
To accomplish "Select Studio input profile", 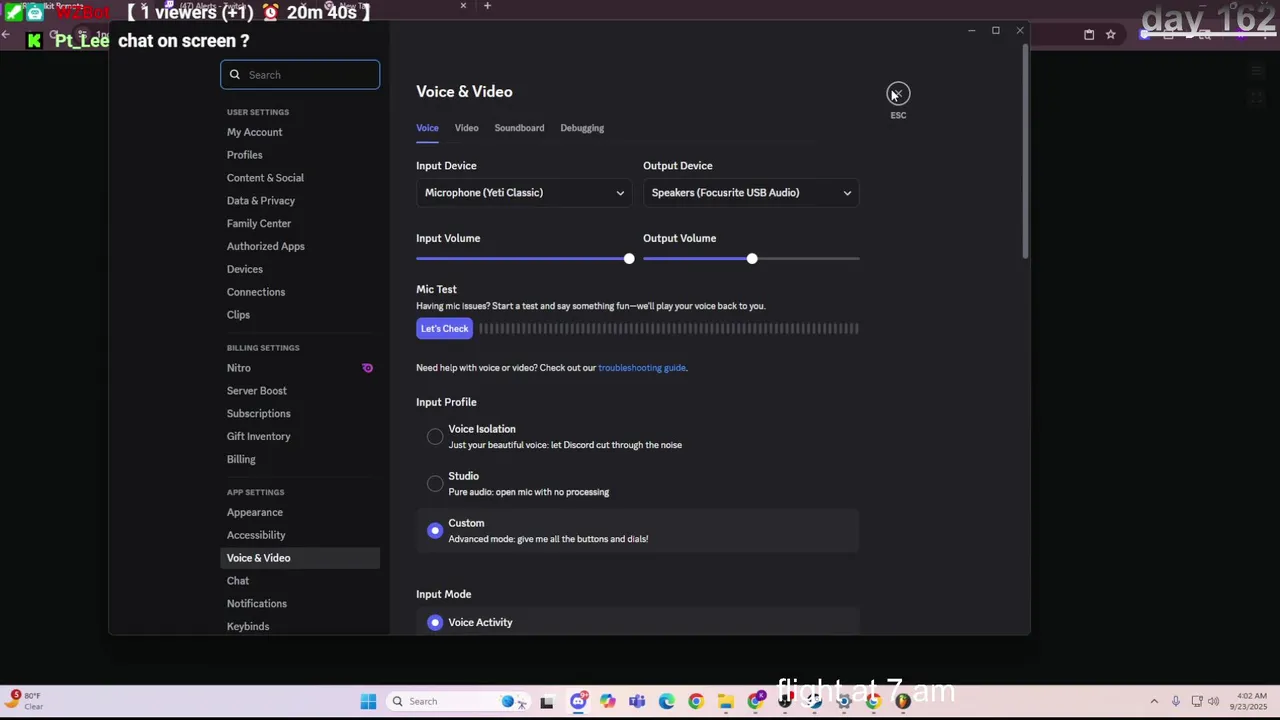I will tap(435, 483).
